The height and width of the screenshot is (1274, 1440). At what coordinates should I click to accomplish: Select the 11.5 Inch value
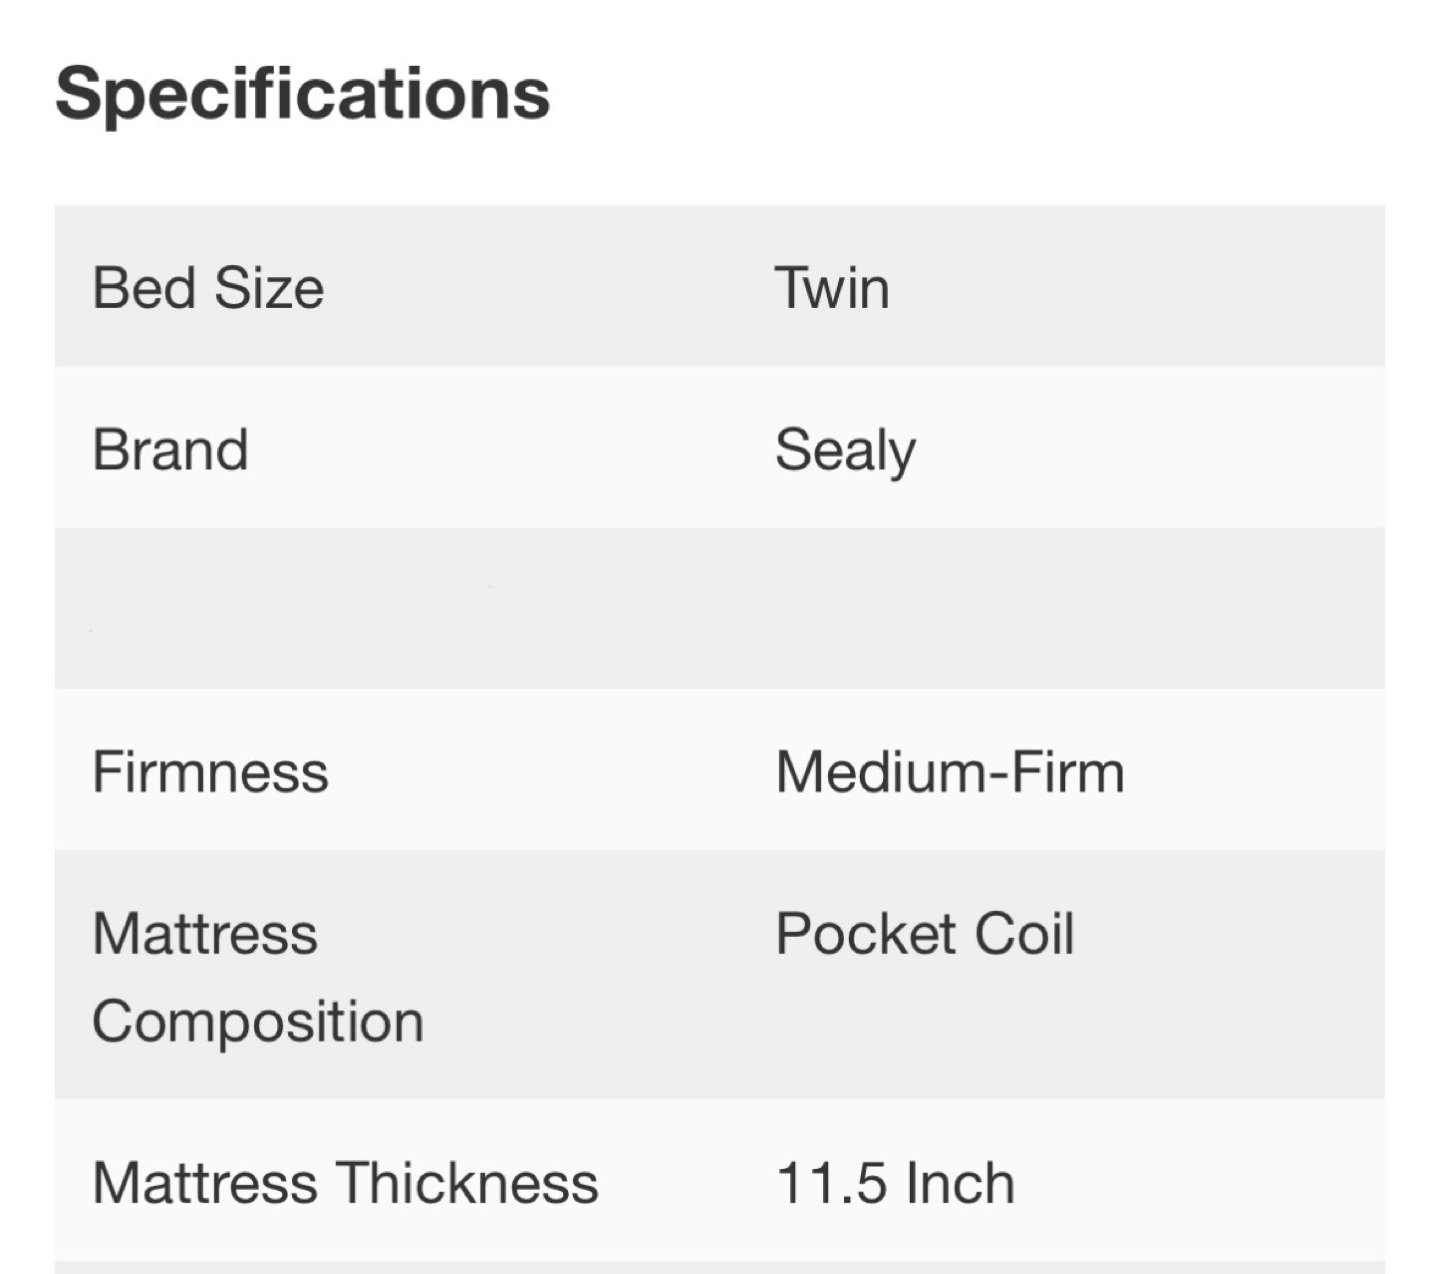click(895, 1183)
